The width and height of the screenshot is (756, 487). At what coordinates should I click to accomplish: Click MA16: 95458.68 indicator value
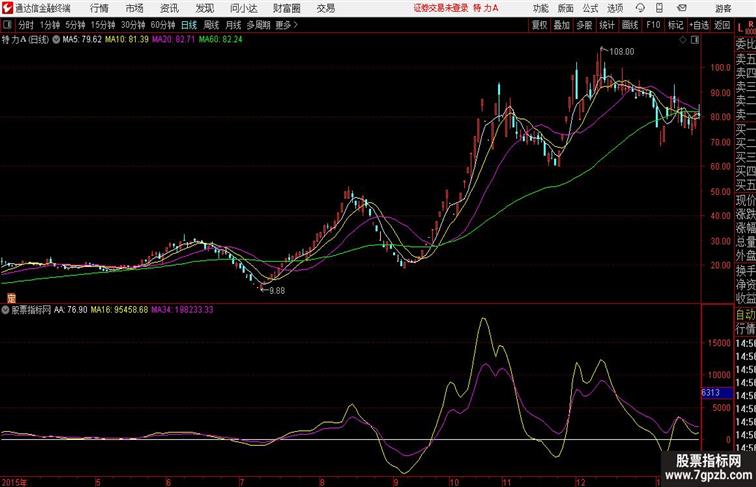[119, 310]
